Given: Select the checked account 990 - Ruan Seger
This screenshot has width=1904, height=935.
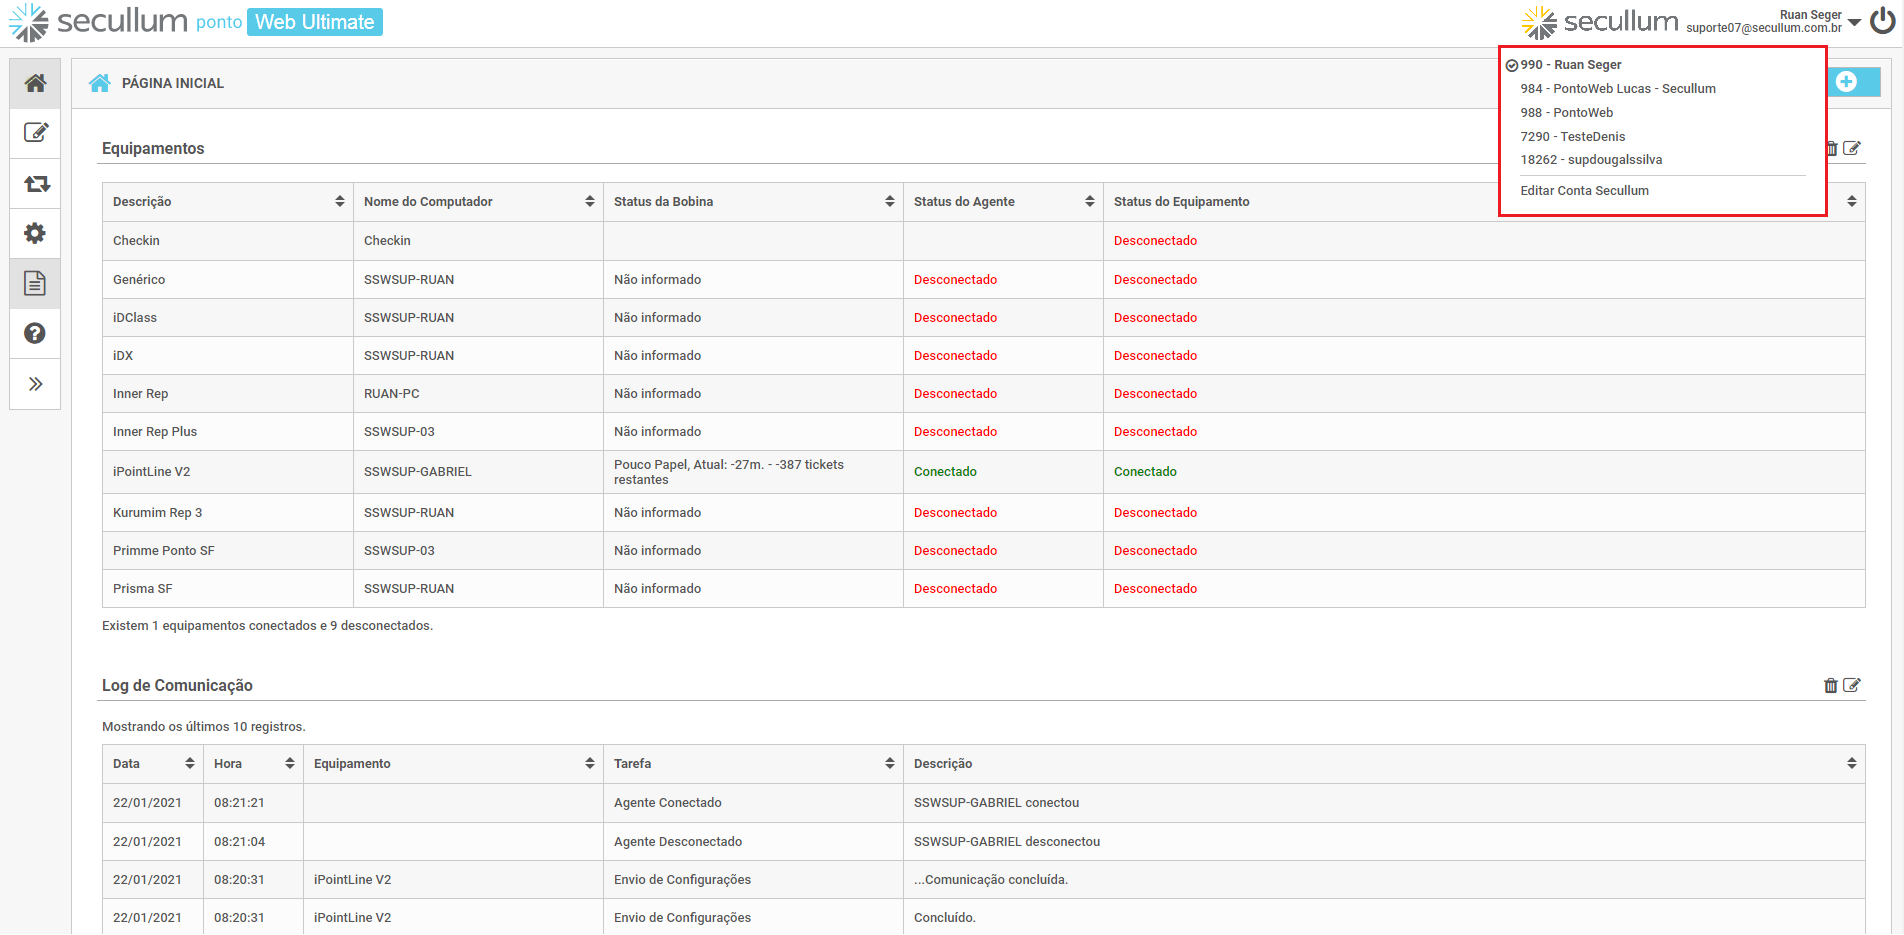Looking at the screenshot, I should 1570,65.
